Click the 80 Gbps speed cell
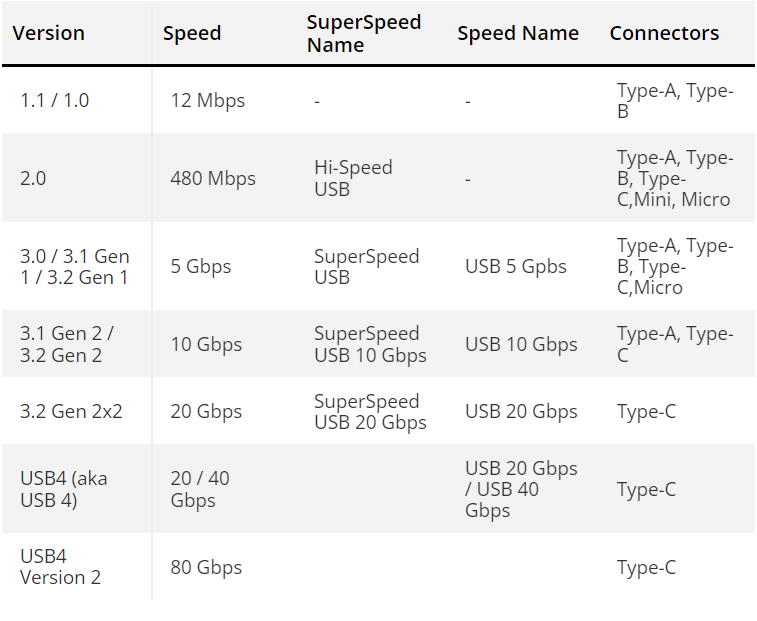757x621 pixels. coord(206,567)
